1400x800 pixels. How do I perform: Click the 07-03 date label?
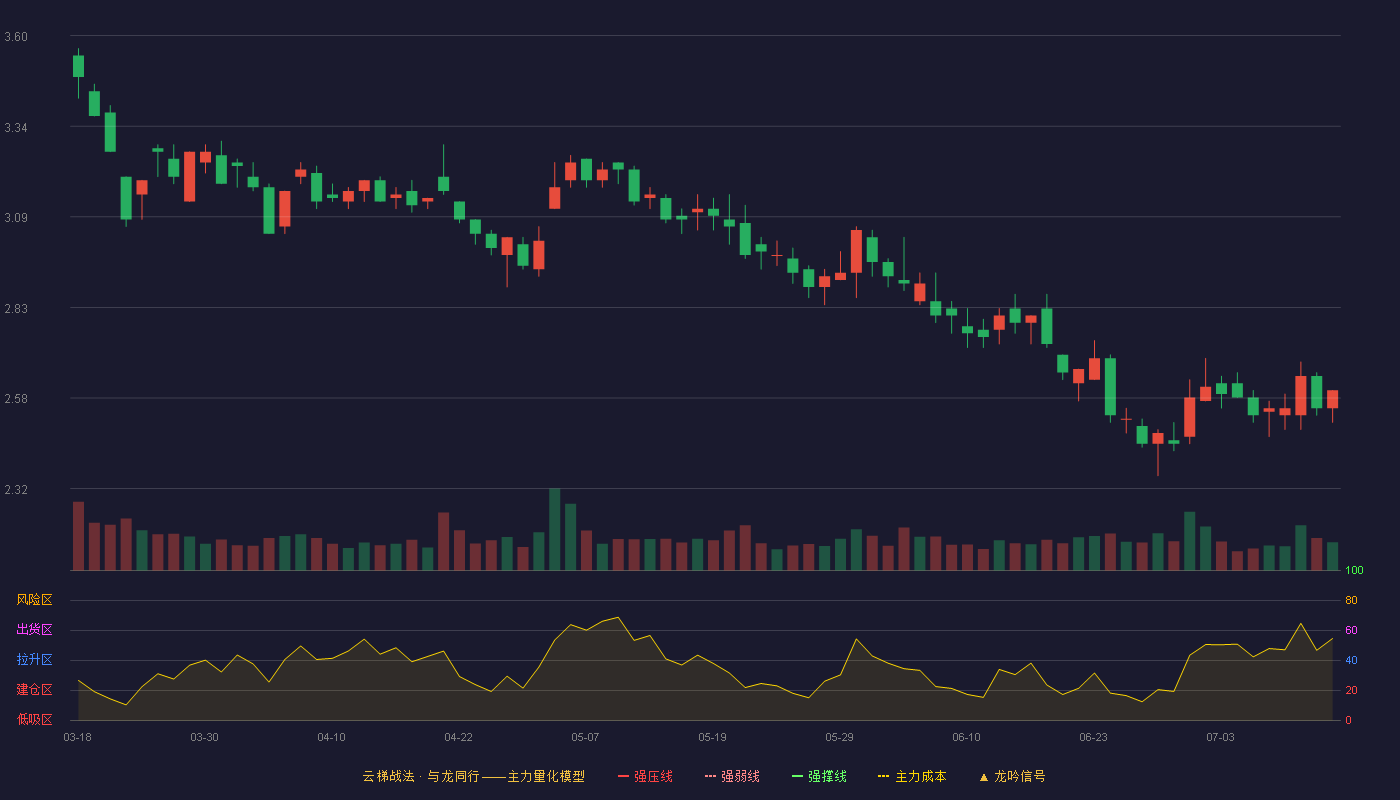[1220, 737]
